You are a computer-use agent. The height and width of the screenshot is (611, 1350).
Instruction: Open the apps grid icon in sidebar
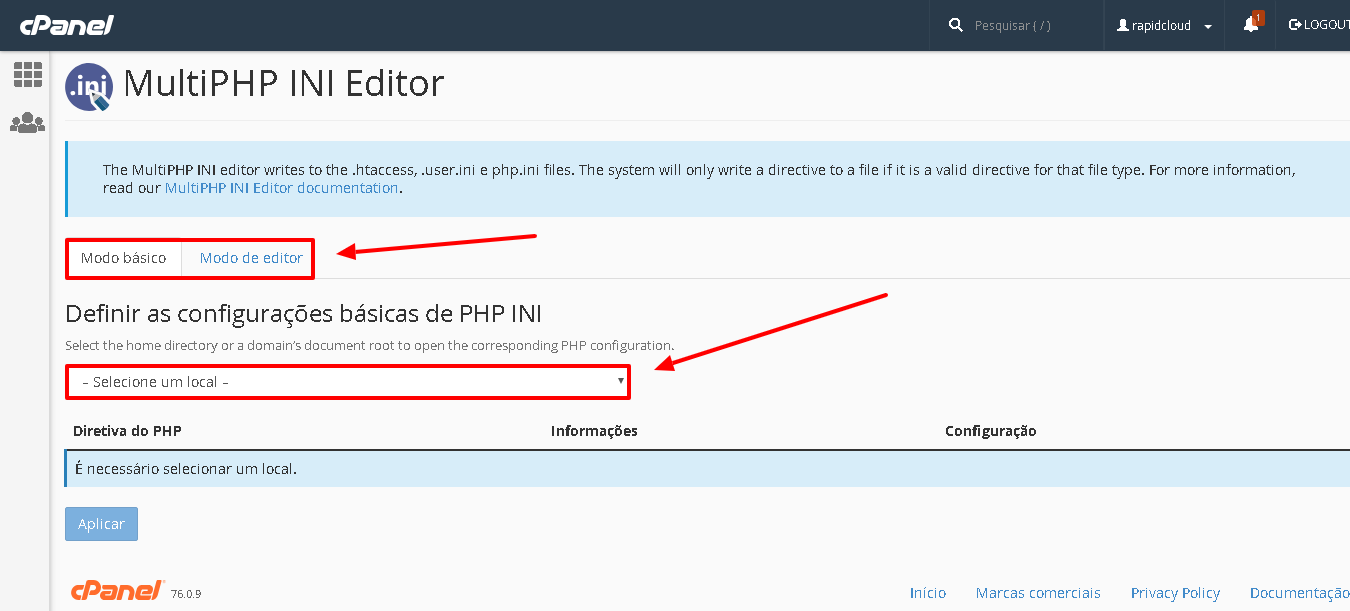27,74
